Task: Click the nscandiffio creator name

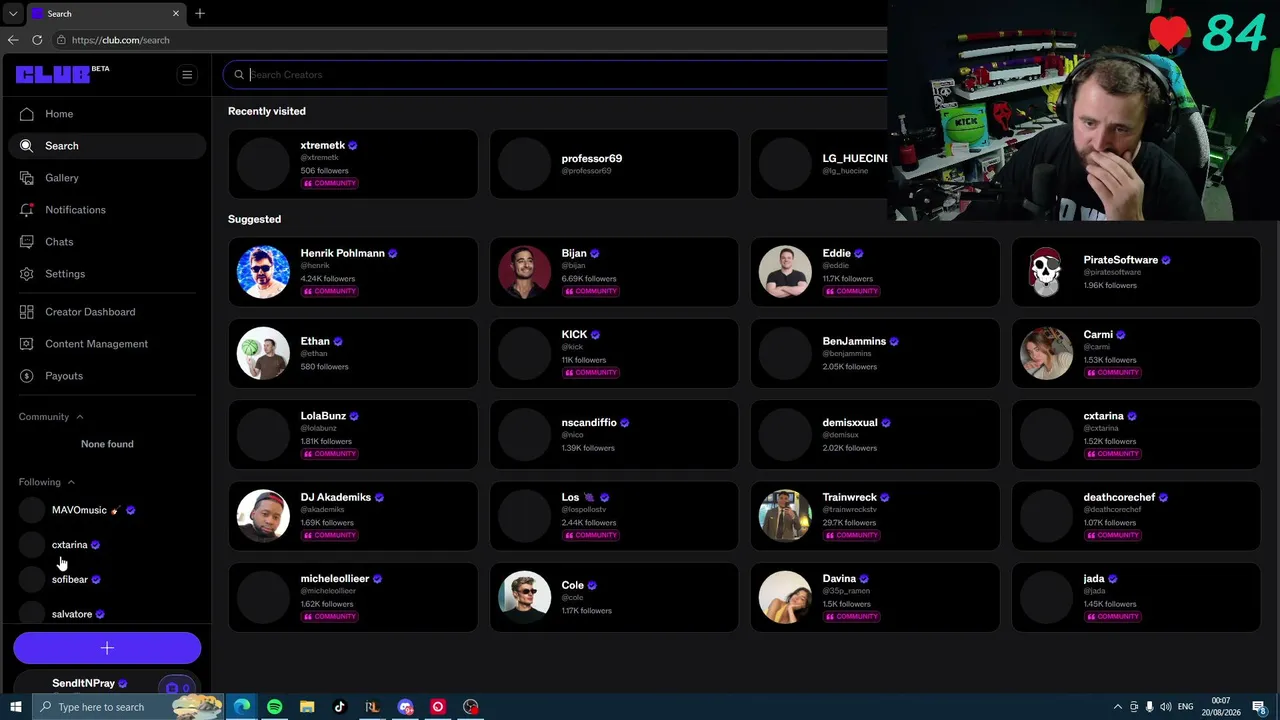Action: 589,423
